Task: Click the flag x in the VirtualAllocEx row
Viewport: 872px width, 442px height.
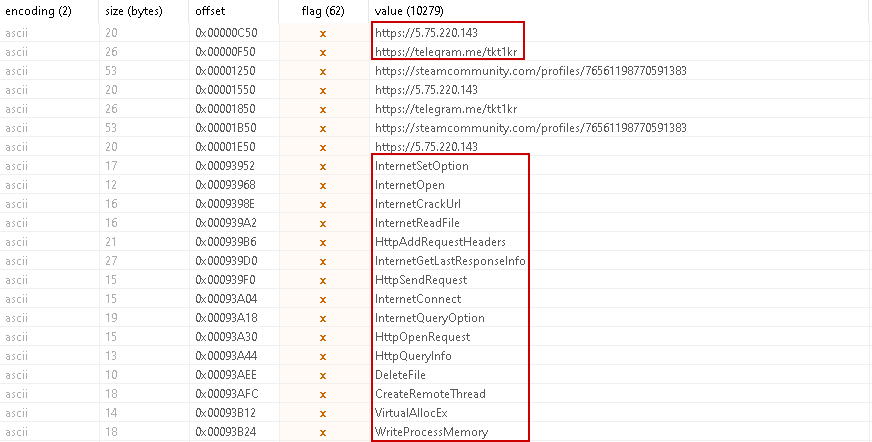Action: [323, 413]
